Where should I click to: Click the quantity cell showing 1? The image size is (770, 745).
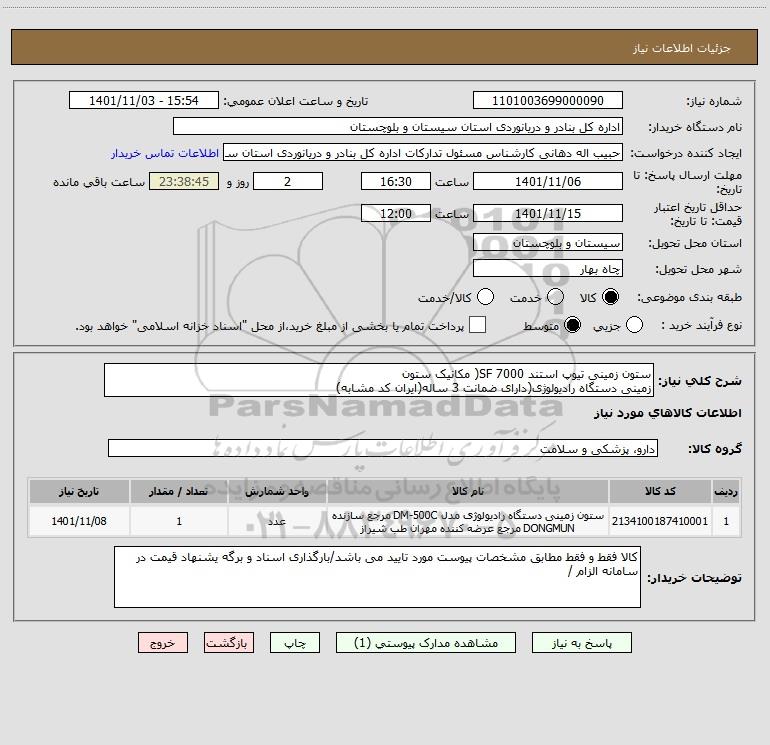point(179,521)
